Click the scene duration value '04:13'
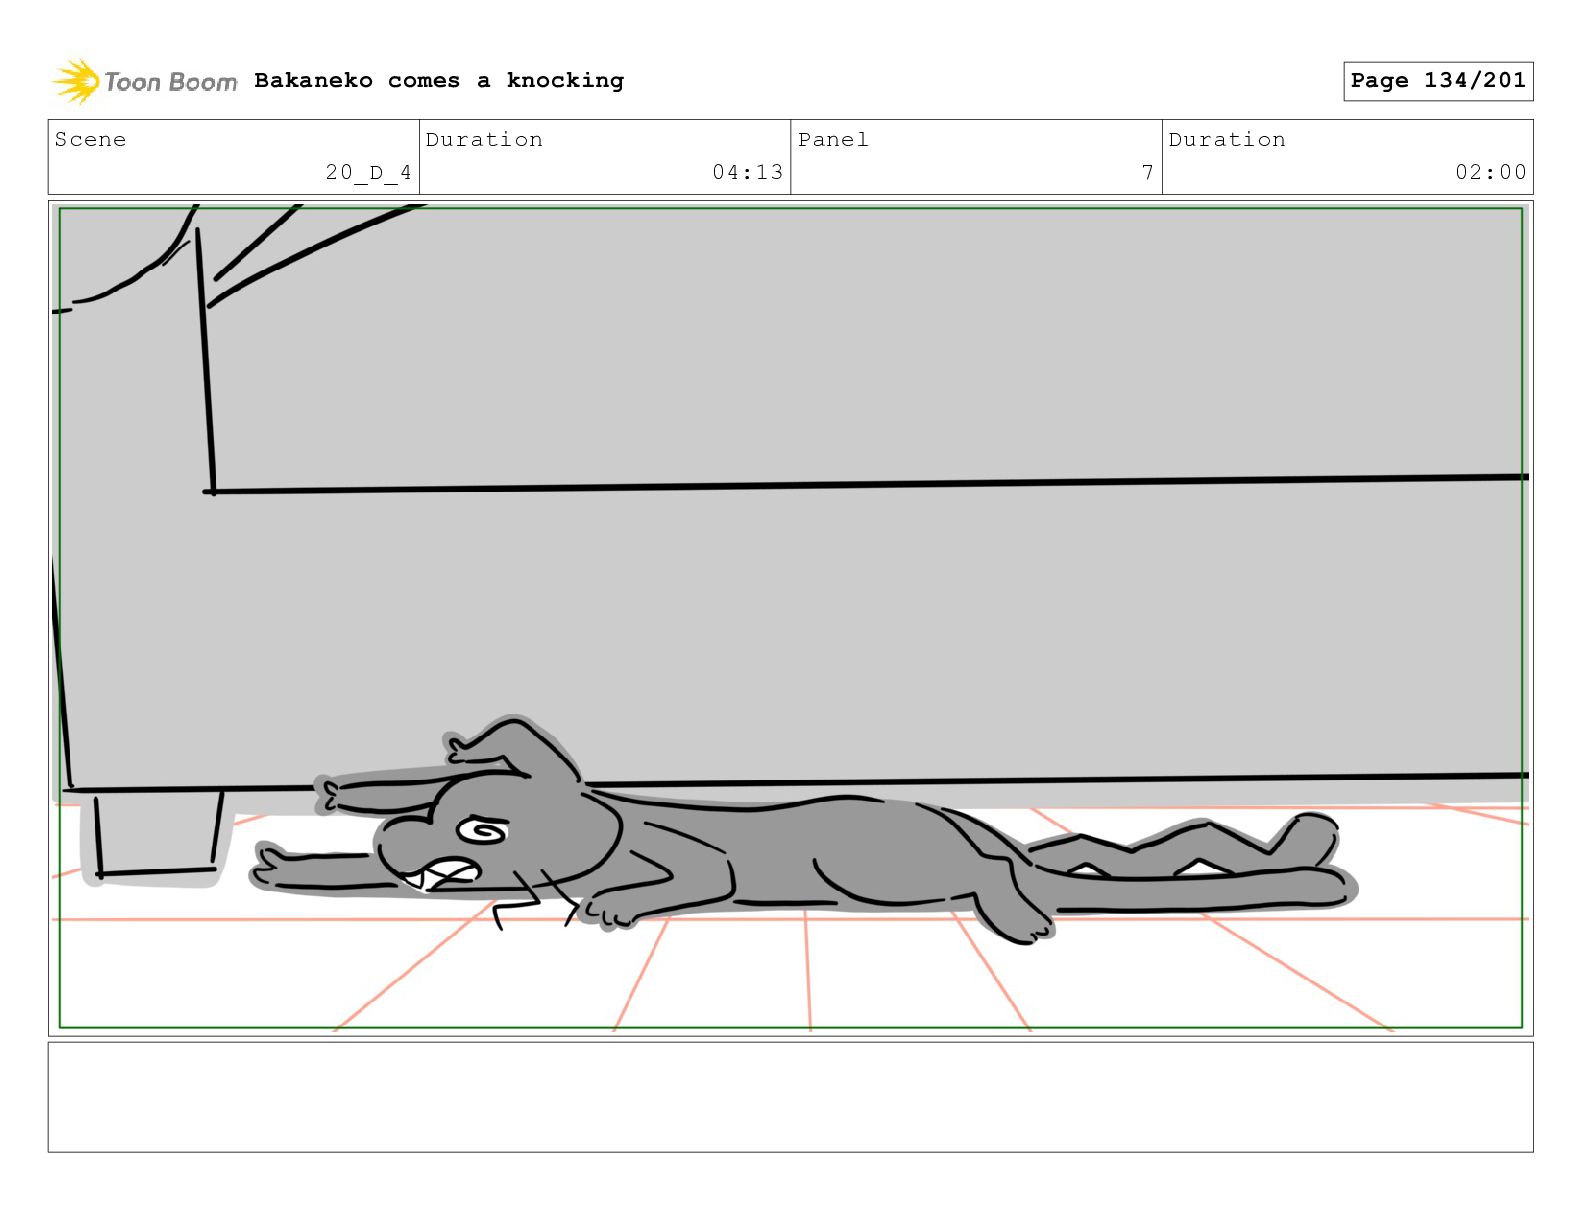1584x1224 pixels. [747, 172]
